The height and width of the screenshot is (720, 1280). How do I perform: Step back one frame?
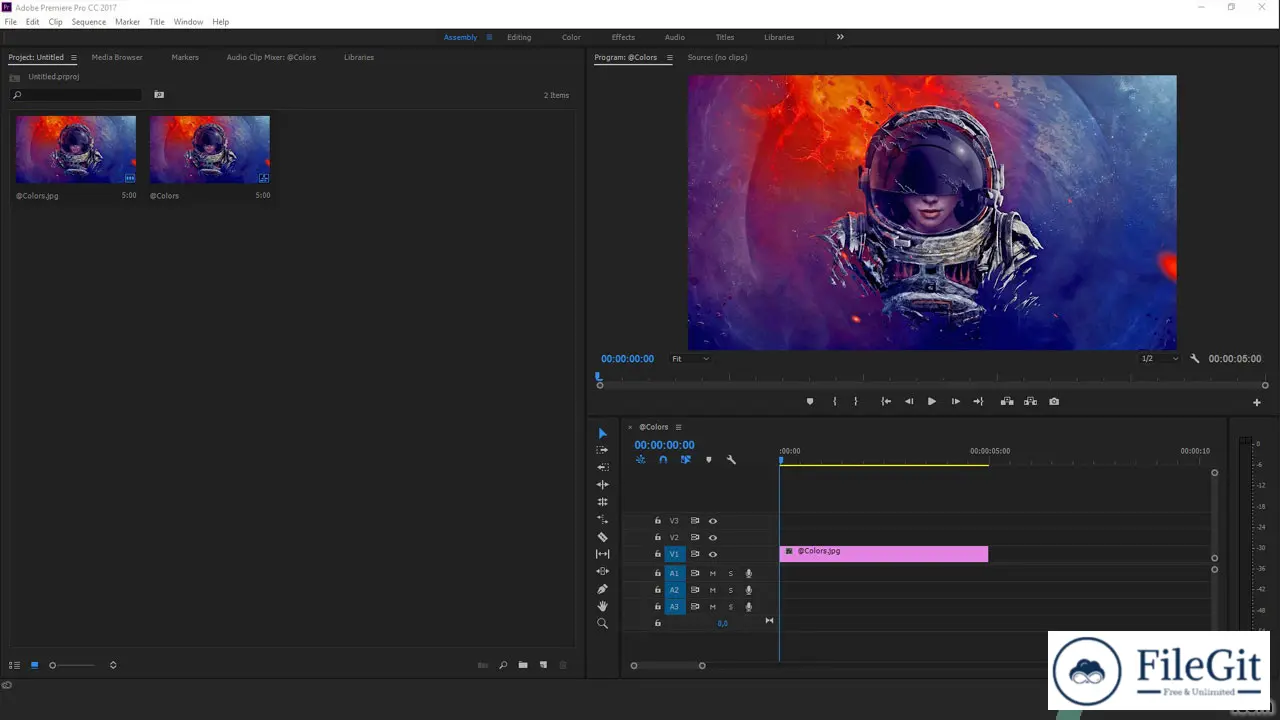(909, 401)
